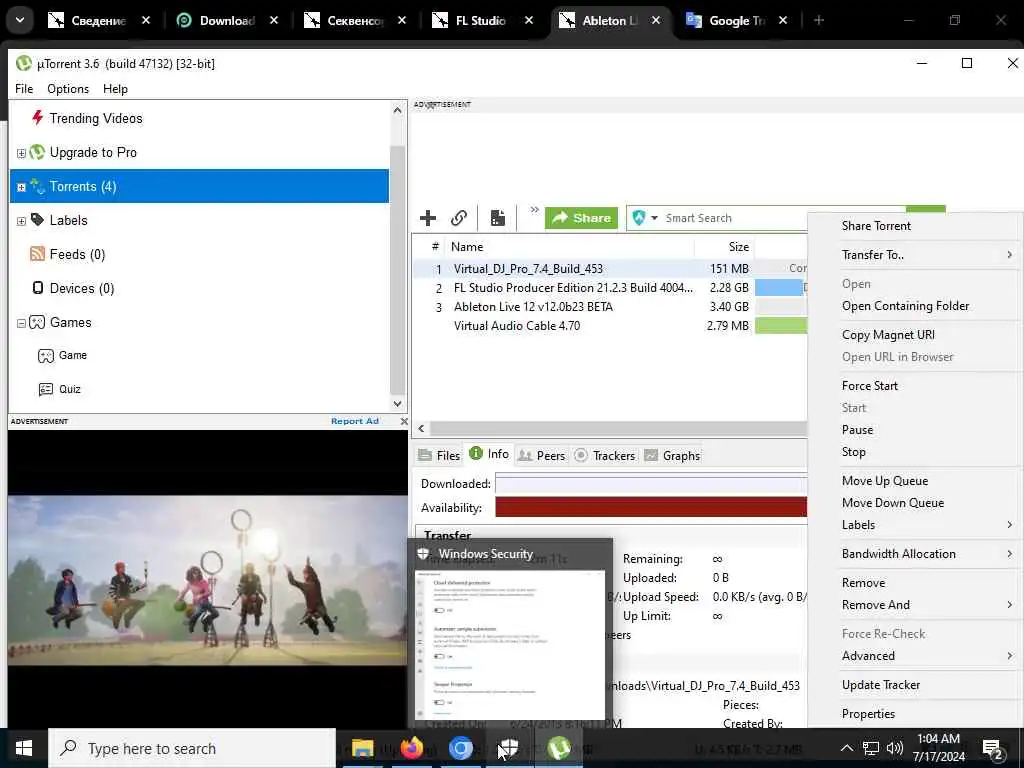Choose Pause in context menu

pyautogui.click(x=857, y=430)
